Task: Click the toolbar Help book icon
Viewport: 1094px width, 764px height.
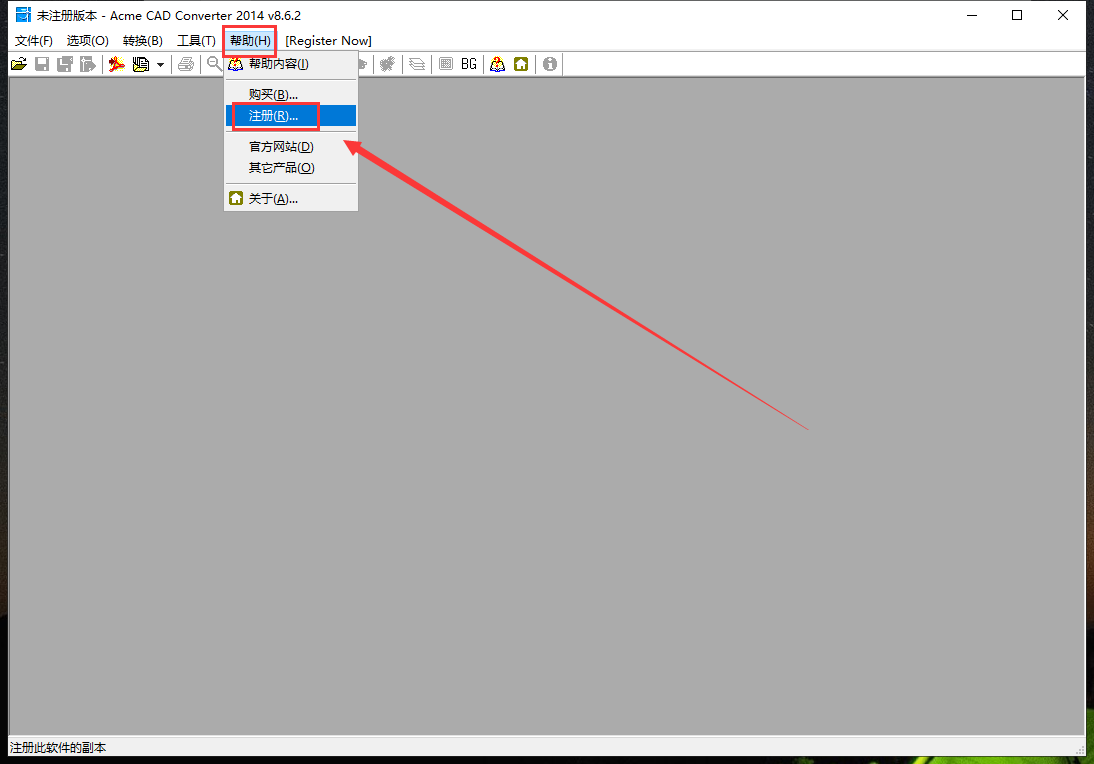Action: click(x=497, y=64)
